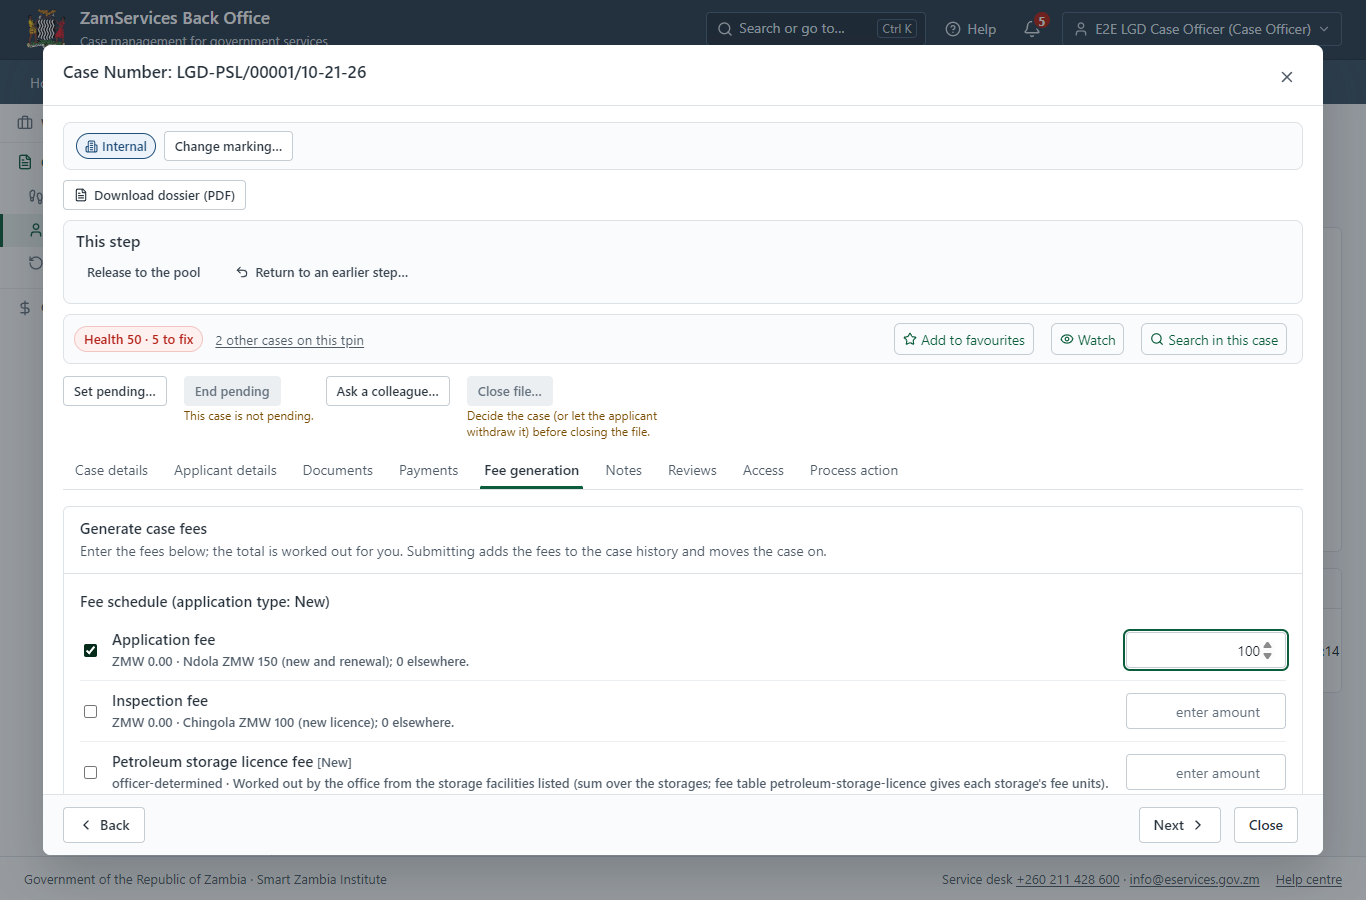
Task: Click the Next button
Action: pyautogui.click(x=1180, y=825)
